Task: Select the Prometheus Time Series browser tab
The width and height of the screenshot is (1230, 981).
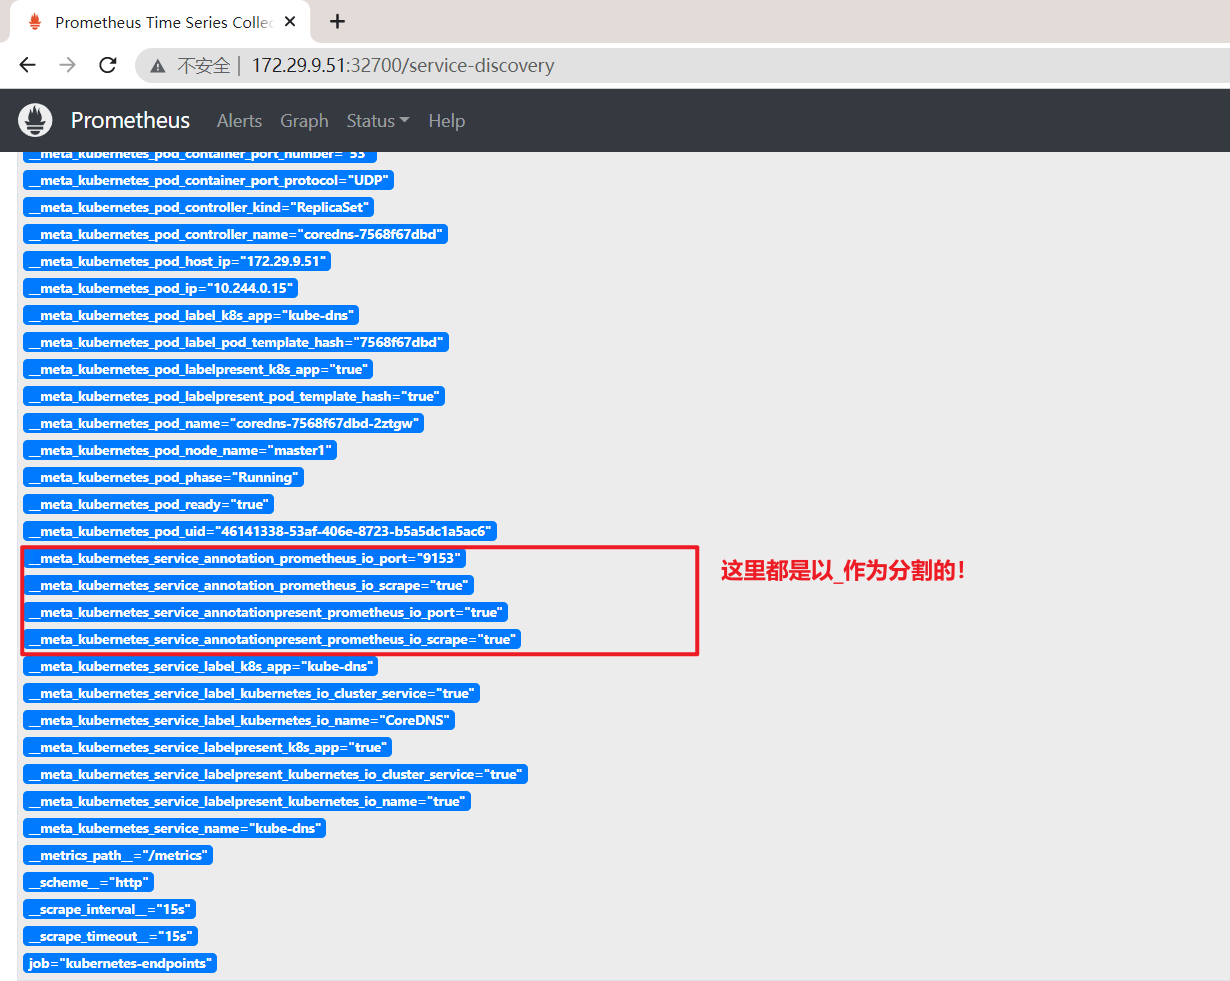Action: tap(158, 21)
